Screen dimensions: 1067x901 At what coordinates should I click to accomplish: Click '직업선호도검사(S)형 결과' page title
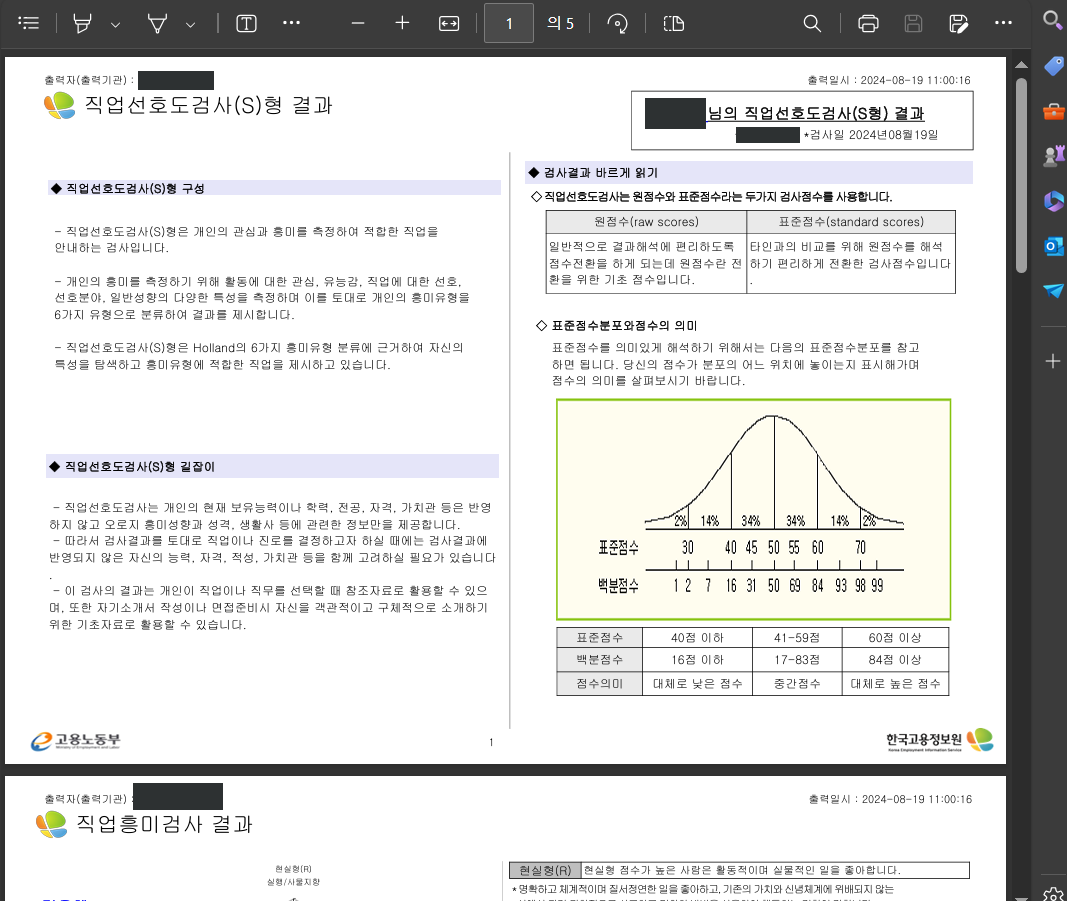pyautogui.click(x=208, y=105)
